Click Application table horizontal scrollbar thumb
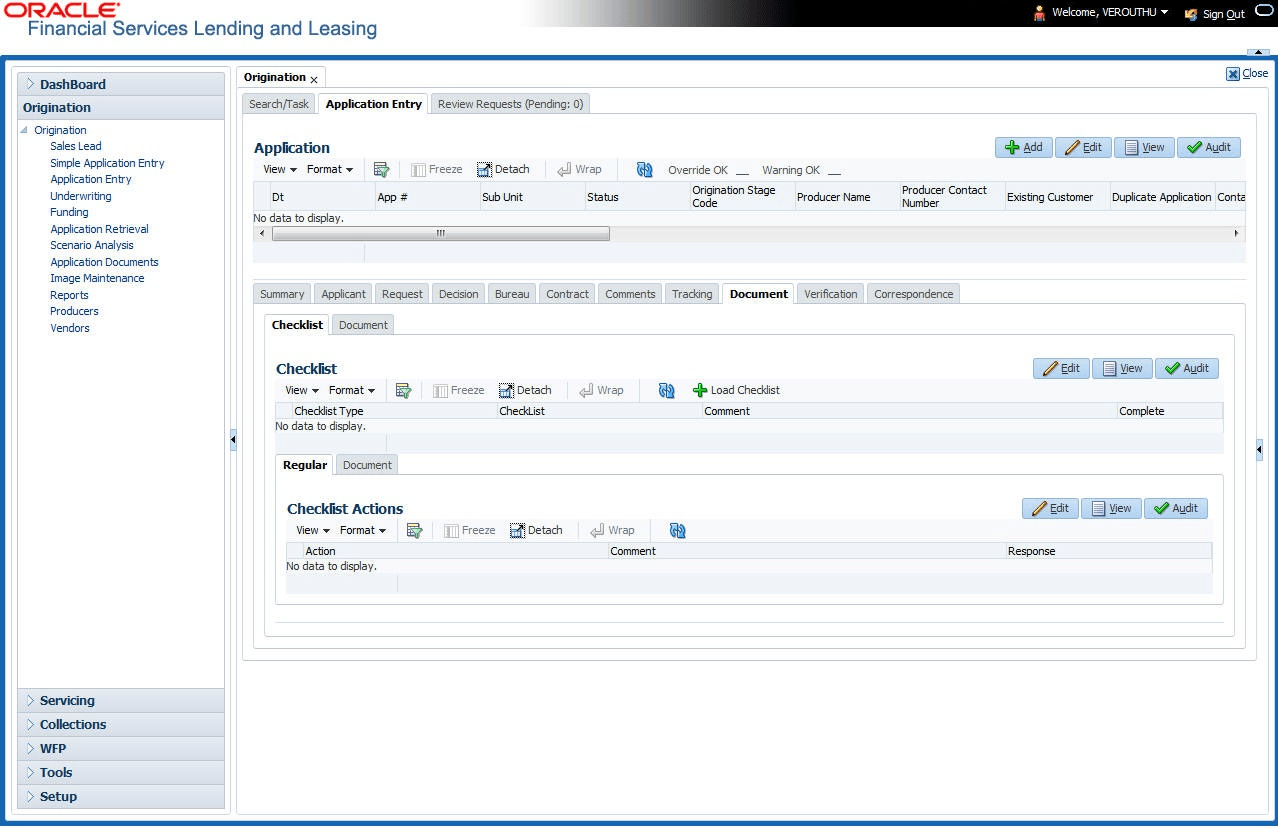 tap(440, 233)
